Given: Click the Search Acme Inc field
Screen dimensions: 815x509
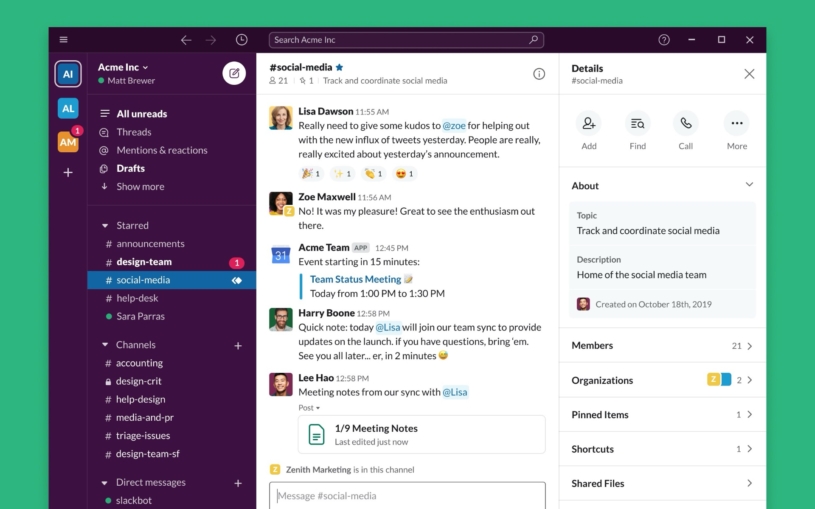Looking at the screenshot, I should pyautogui.click(x=406, y=40).
